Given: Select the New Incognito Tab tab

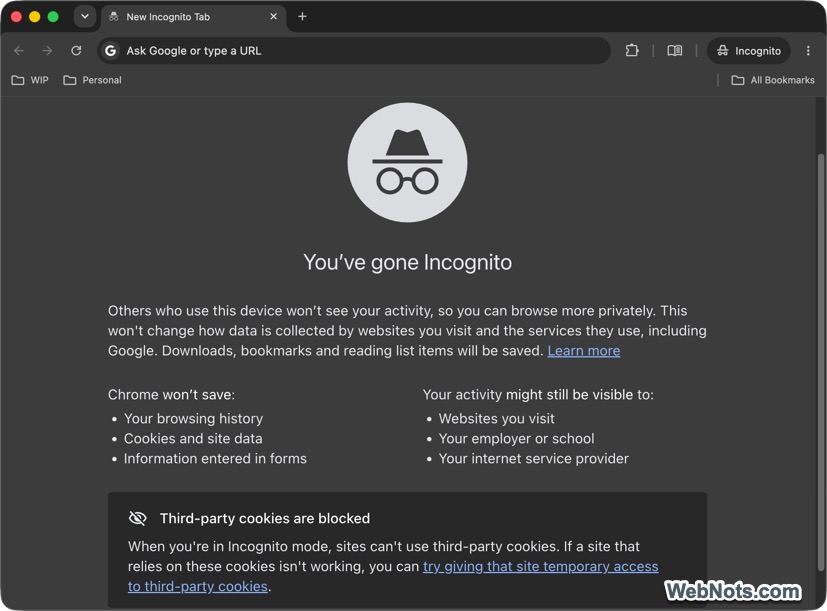Looking at the screenshot, I should 193,17.
